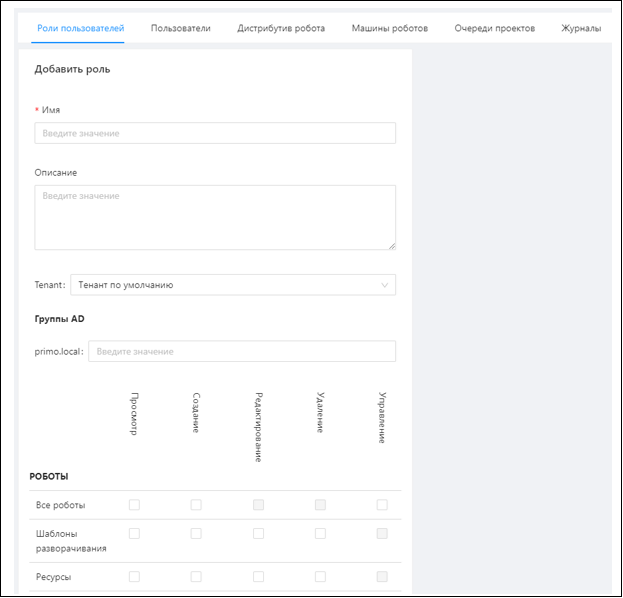Click the Шаблоны разворачивания row label
Image resolution: width=623 pixels, height=598 pixels.
71,541
